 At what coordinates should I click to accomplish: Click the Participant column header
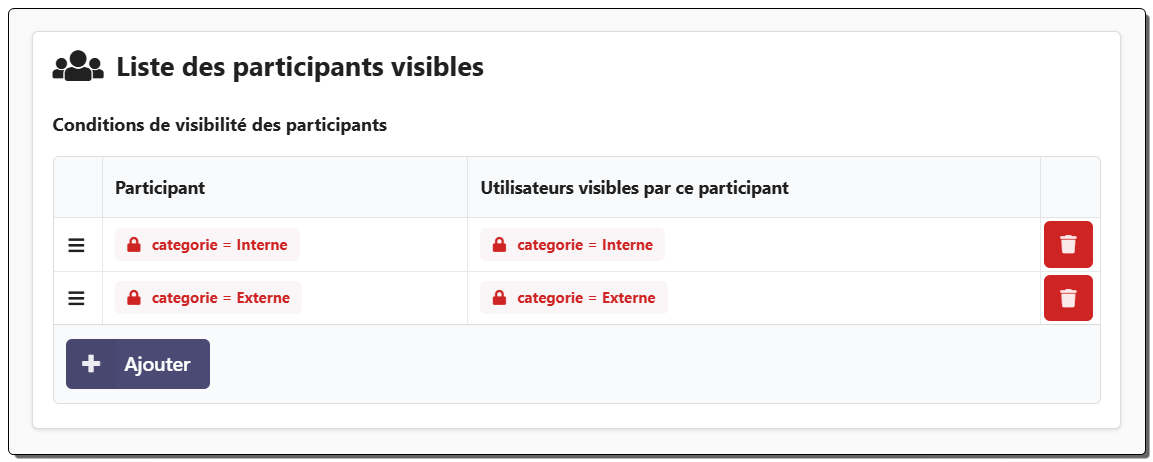[160, 188]
